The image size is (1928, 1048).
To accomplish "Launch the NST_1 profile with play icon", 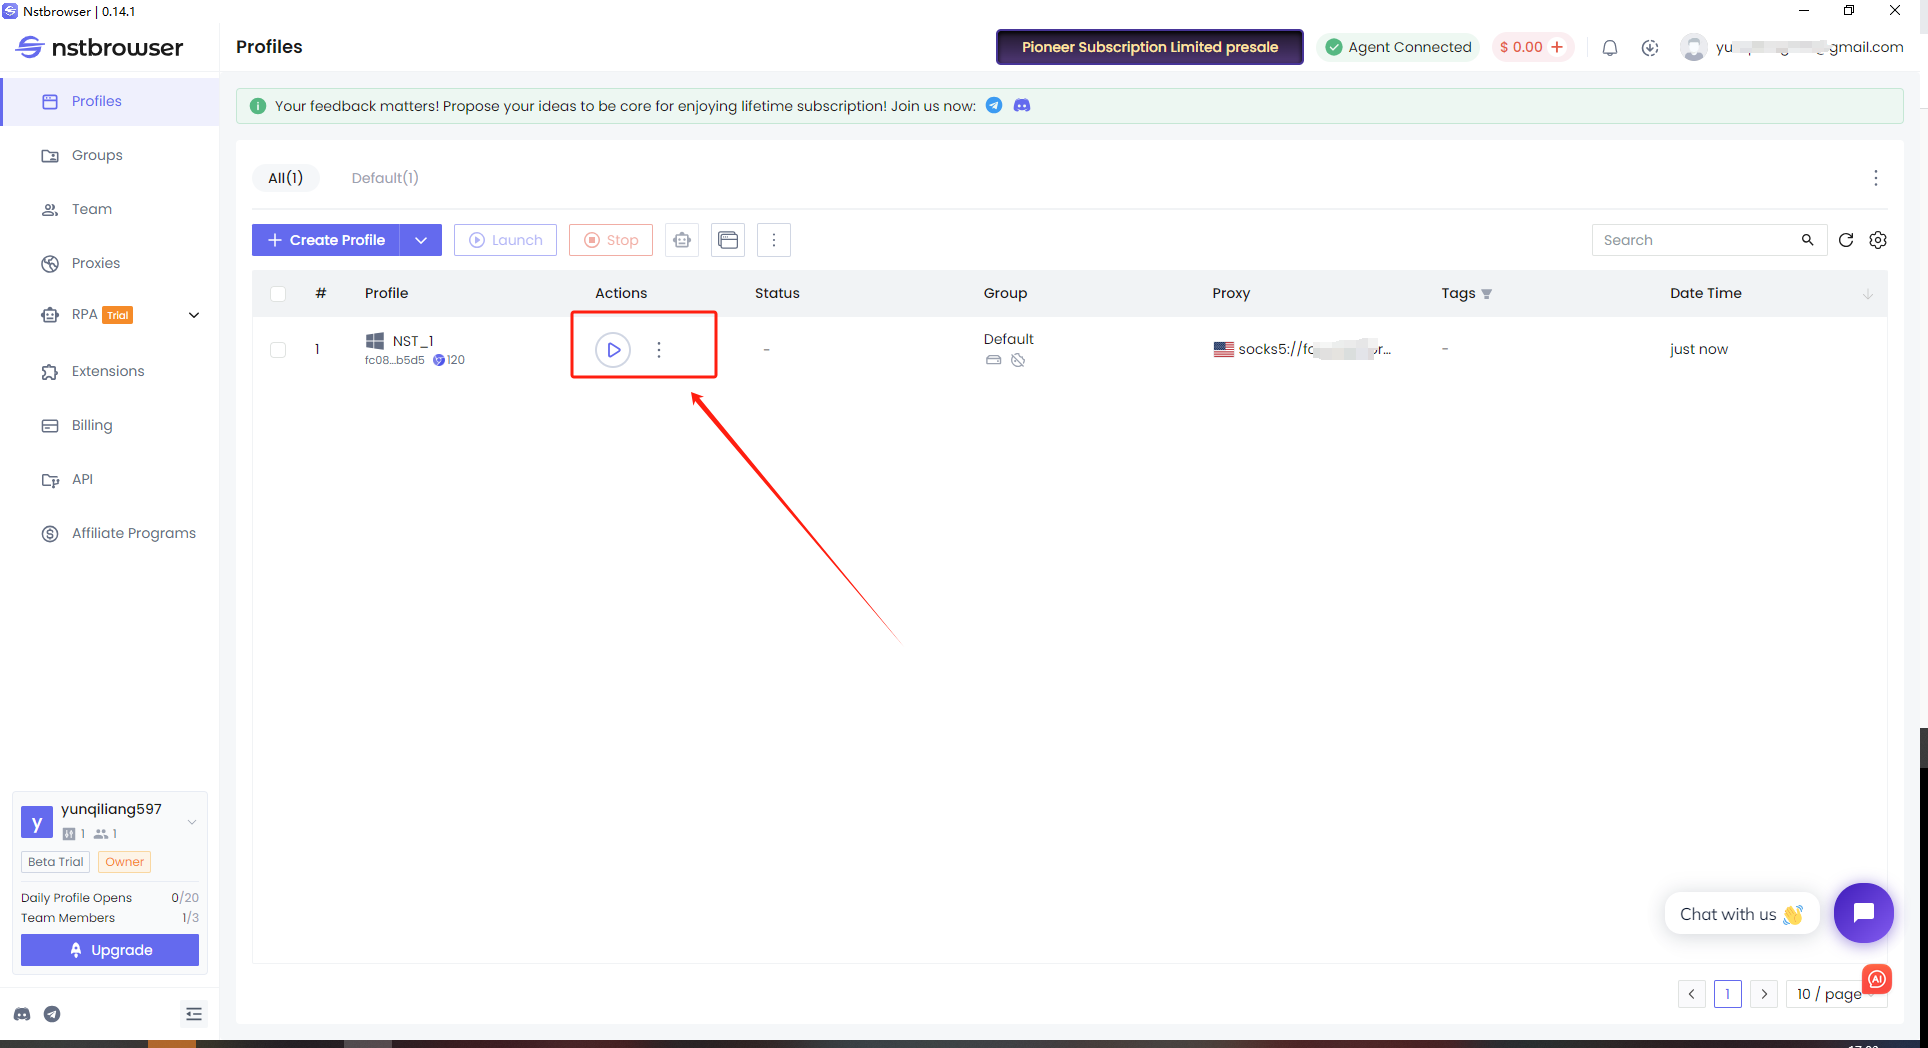I will (613, 350).
